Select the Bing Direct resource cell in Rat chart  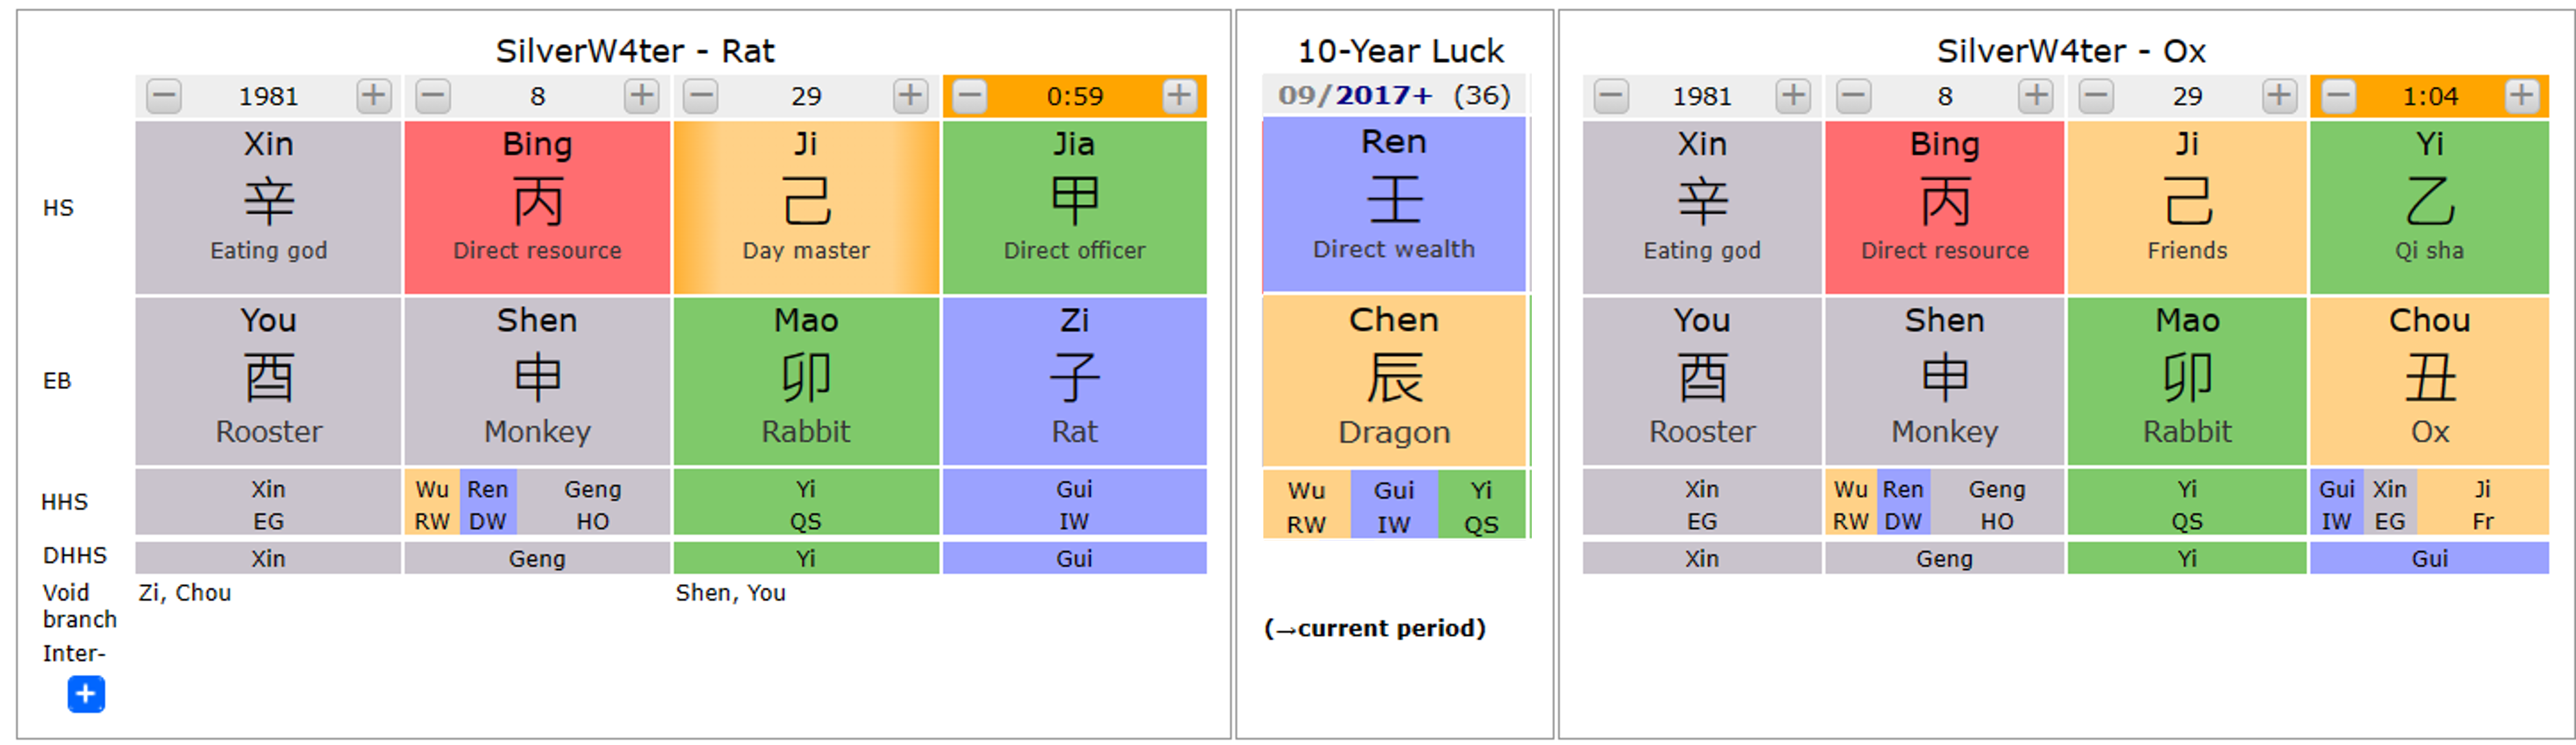(x=537, y=206)
